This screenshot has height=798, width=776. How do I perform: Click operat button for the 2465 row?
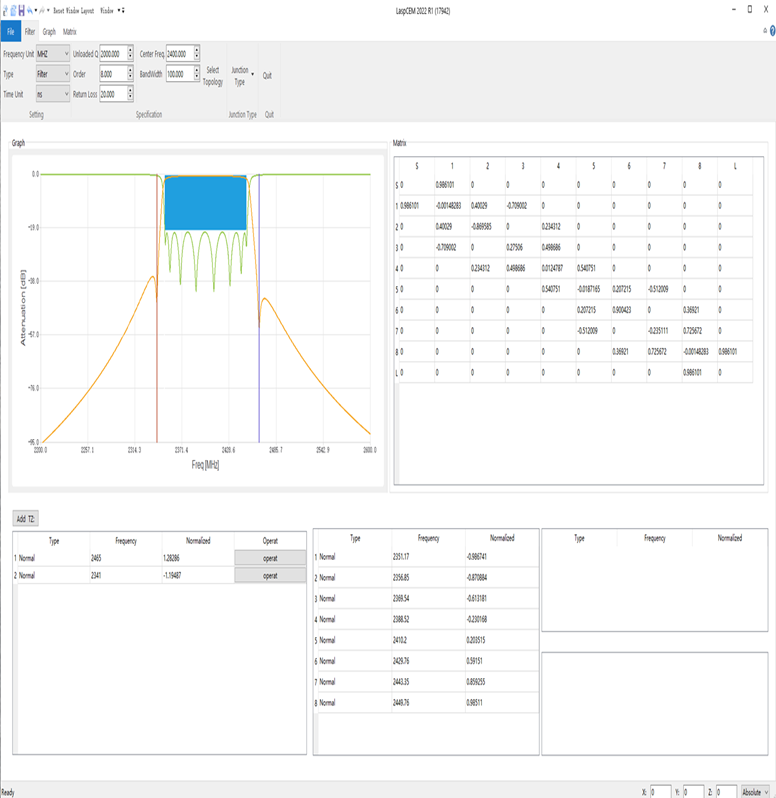coord(270,558)
